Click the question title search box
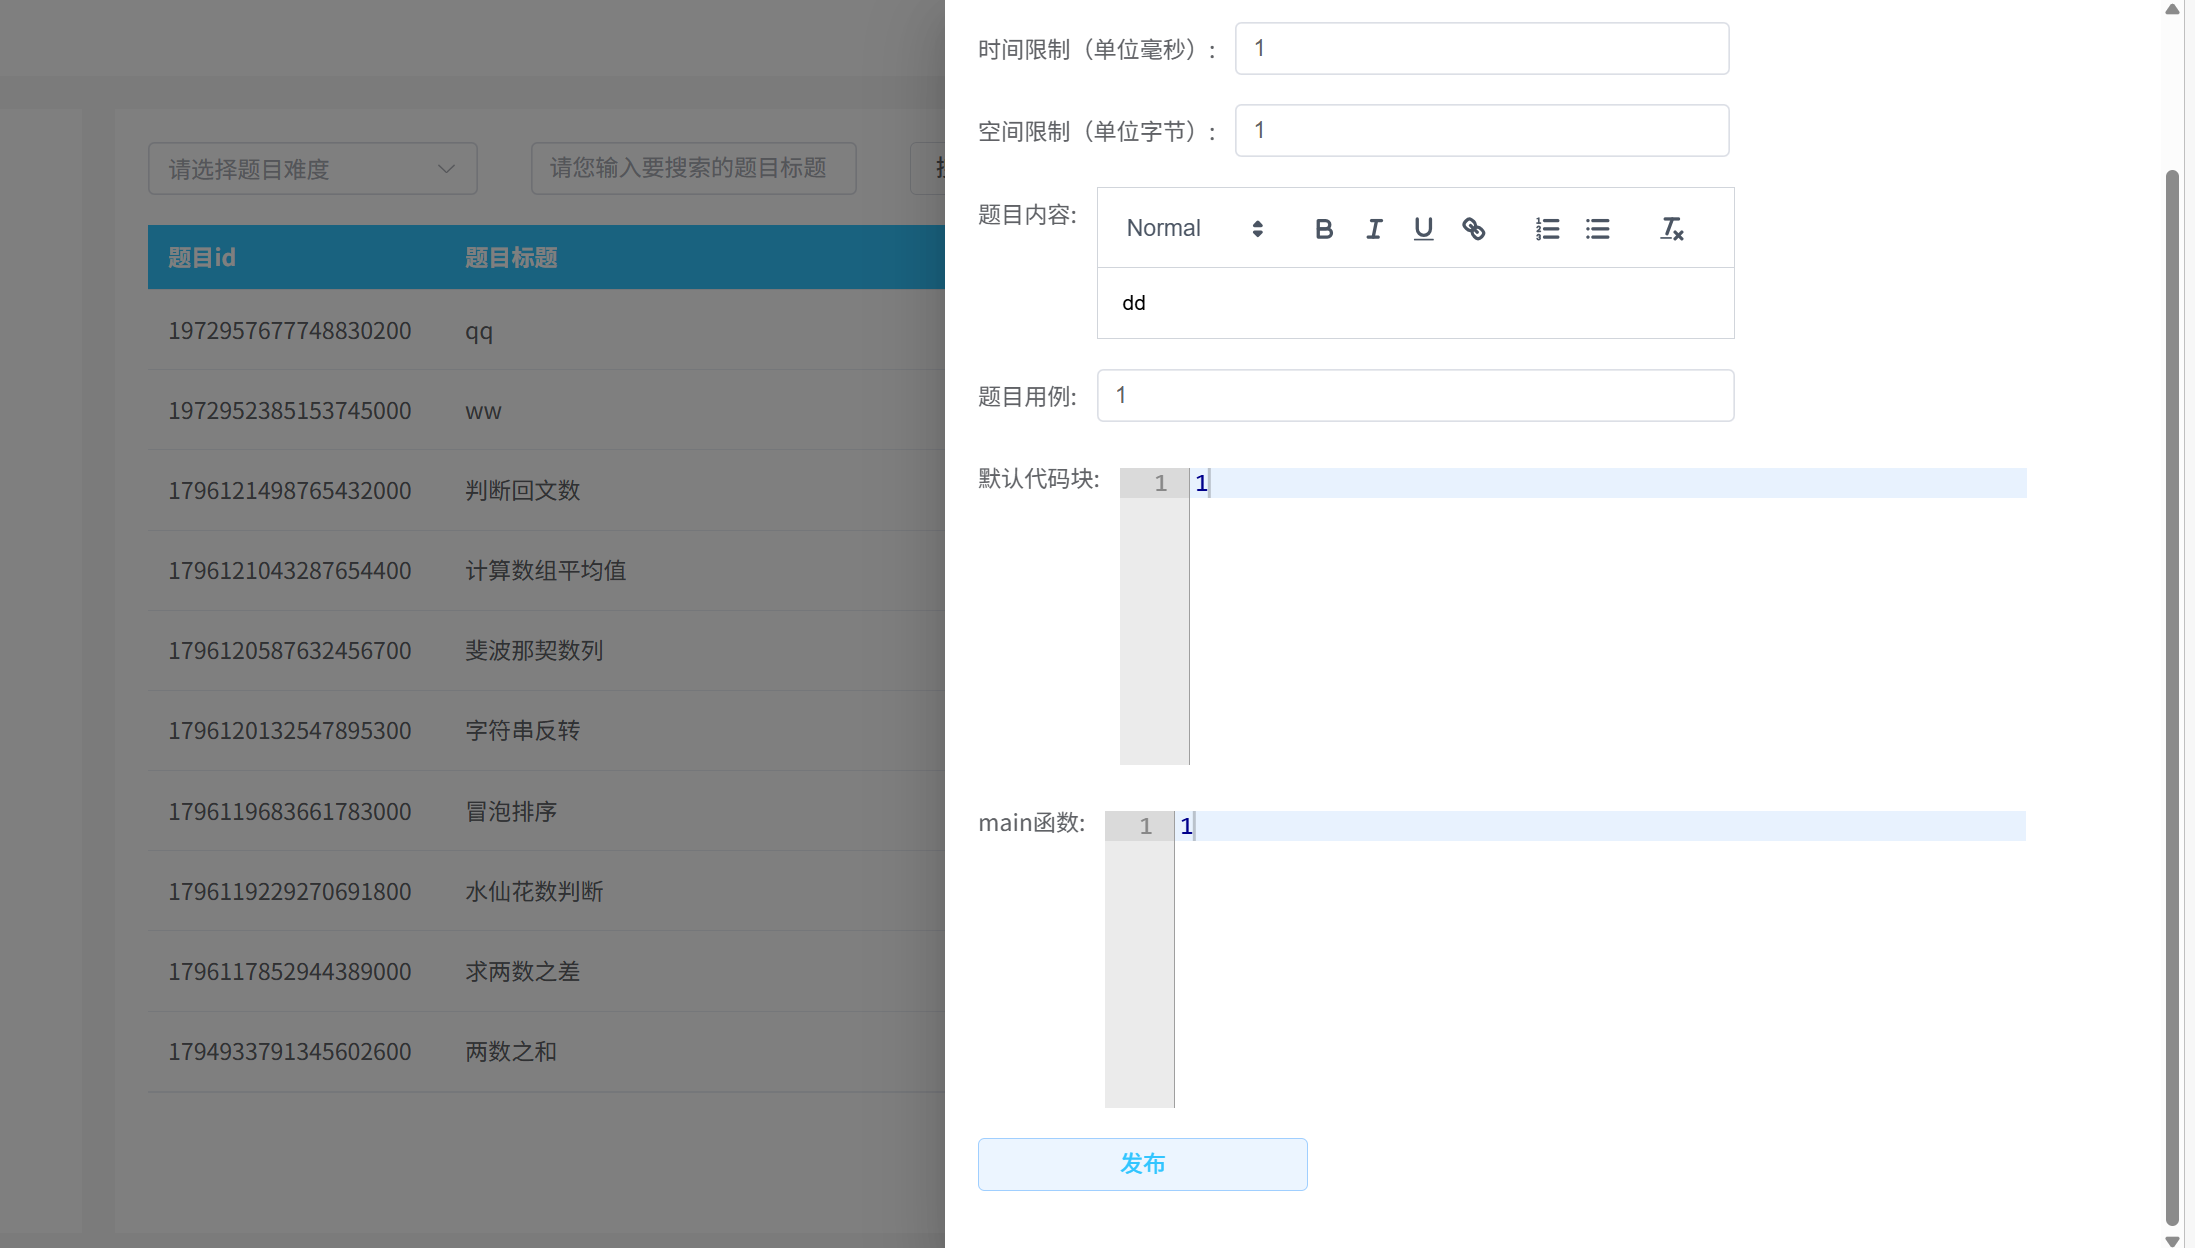 pos(693,168)
